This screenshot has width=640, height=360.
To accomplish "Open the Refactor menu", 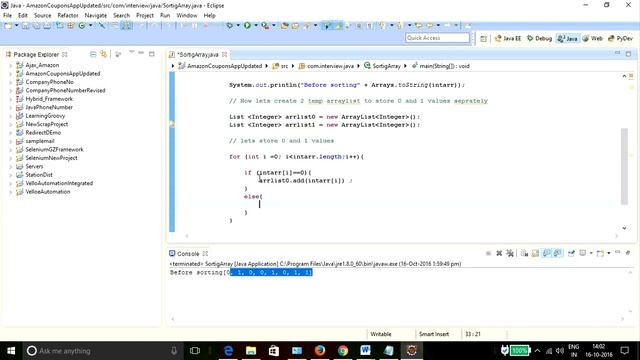I will [x=68, y=16].
